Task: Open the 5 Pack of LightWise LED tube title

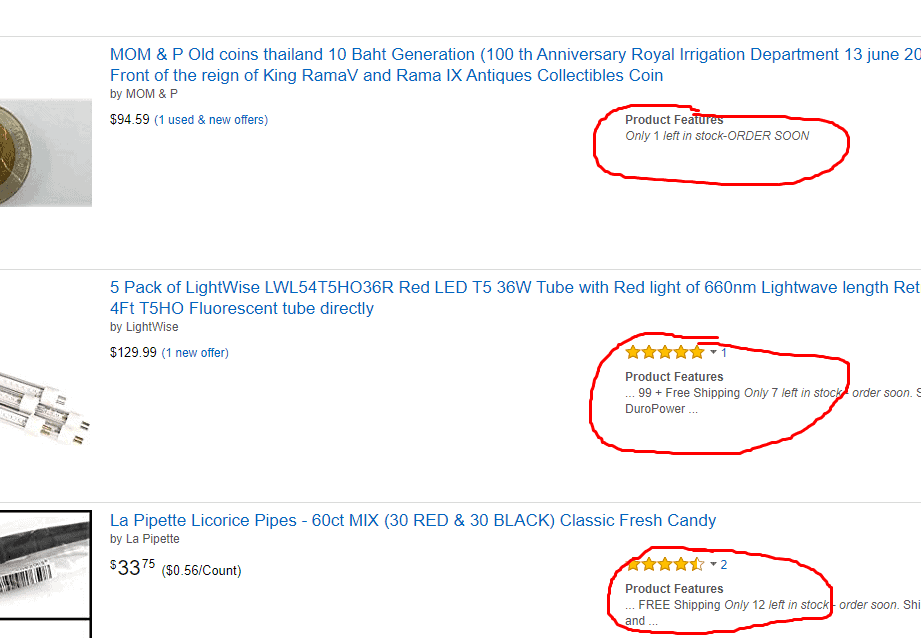Action: tap(515, 298)
